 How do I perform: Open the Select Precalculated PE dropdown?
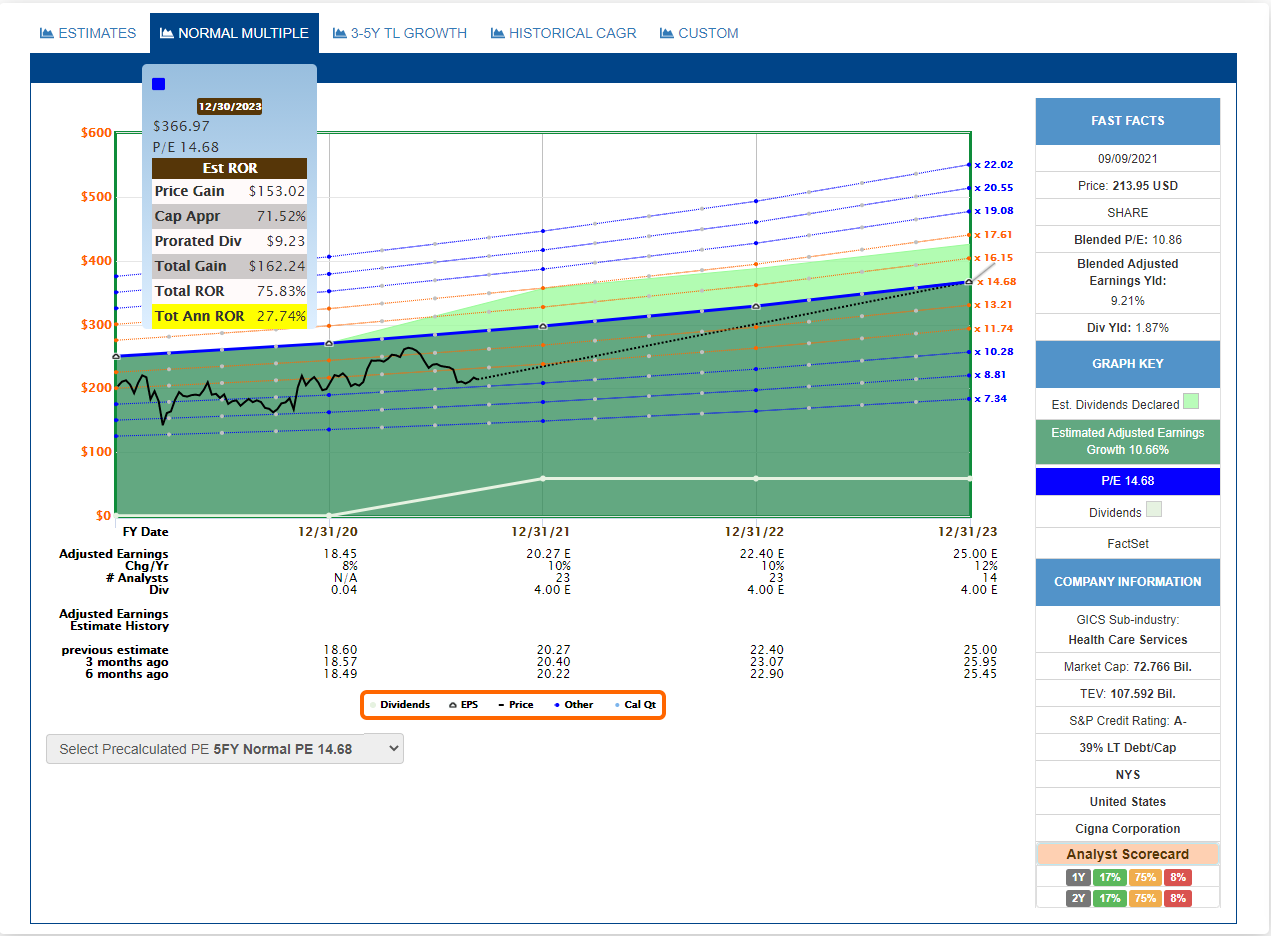225,748
